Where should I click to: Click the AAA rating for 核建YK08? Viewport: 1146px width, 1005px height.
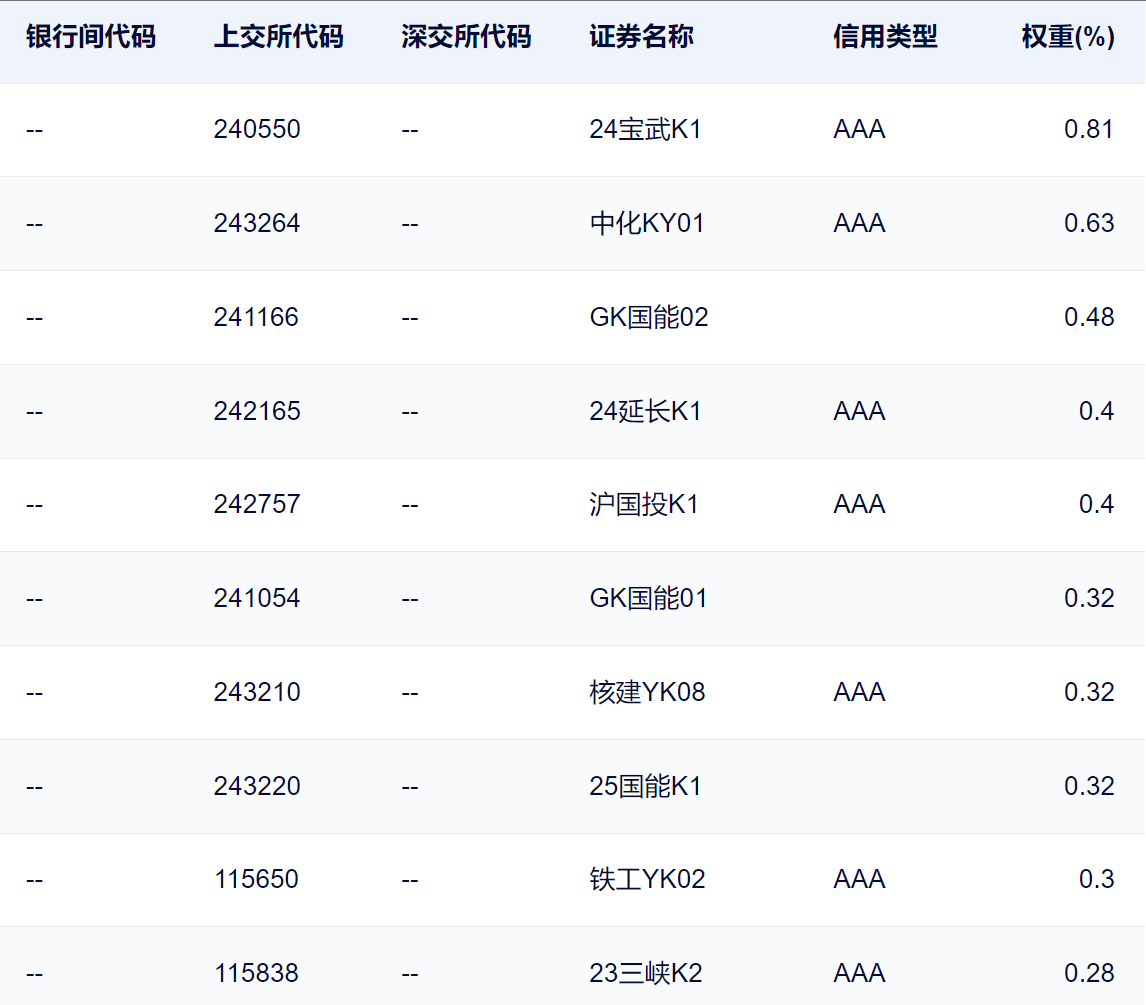[x=860, y=692]
